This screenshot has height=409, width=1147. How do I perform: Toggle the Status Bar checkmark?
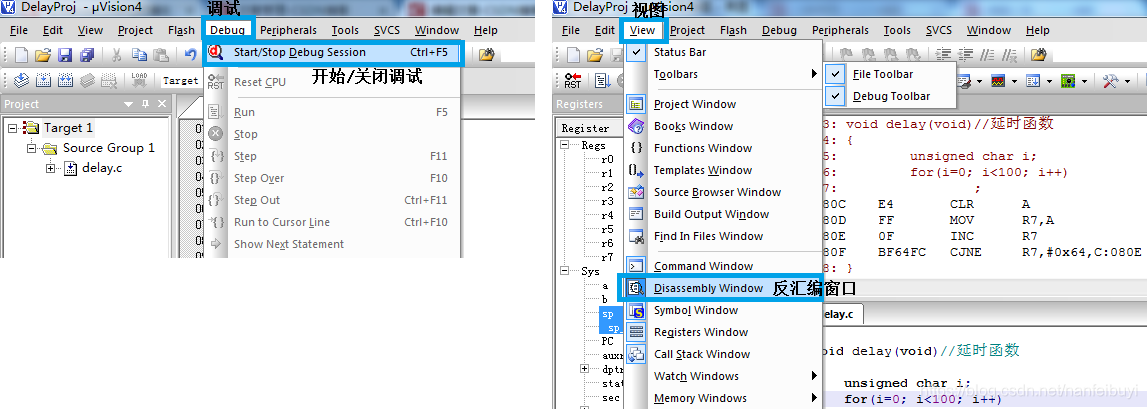(636, 52)
